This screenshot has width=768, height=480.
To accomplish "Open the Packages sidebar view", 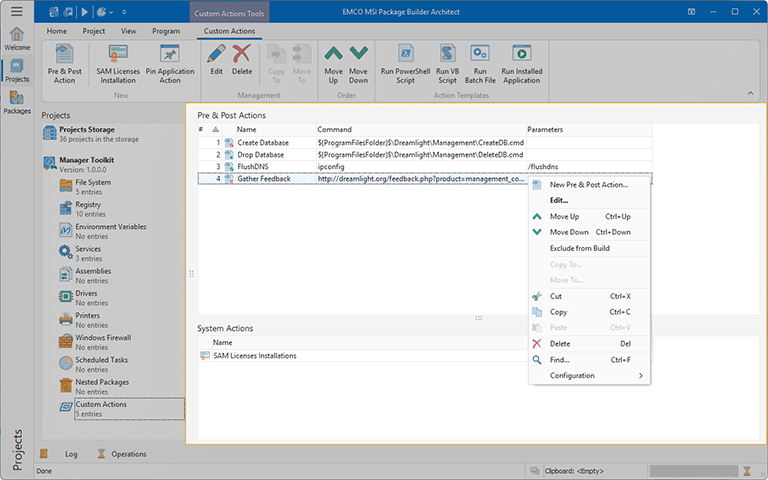I will click(x=16, y=101).
